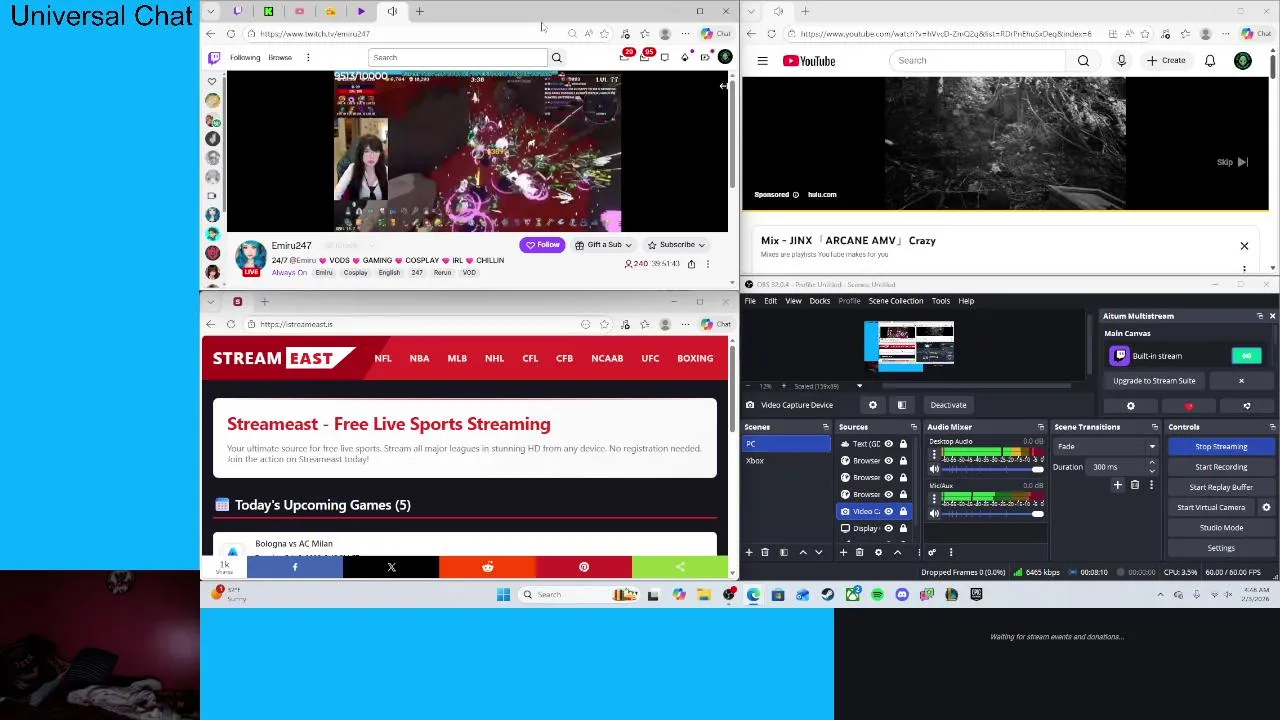This screenshot has width=1280, height=720.
Task: Close the Jinx Arcane mix playlist
Action: point(1244,246)
